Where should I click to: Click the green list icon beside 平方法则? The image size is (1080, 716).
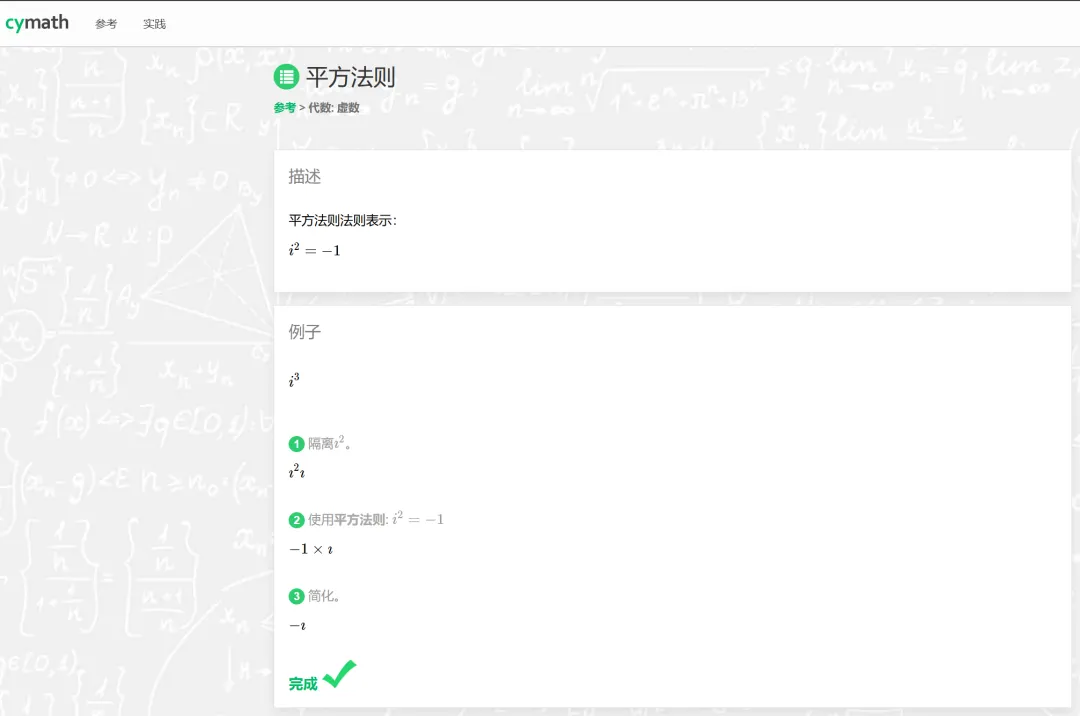tap(286, 77)
